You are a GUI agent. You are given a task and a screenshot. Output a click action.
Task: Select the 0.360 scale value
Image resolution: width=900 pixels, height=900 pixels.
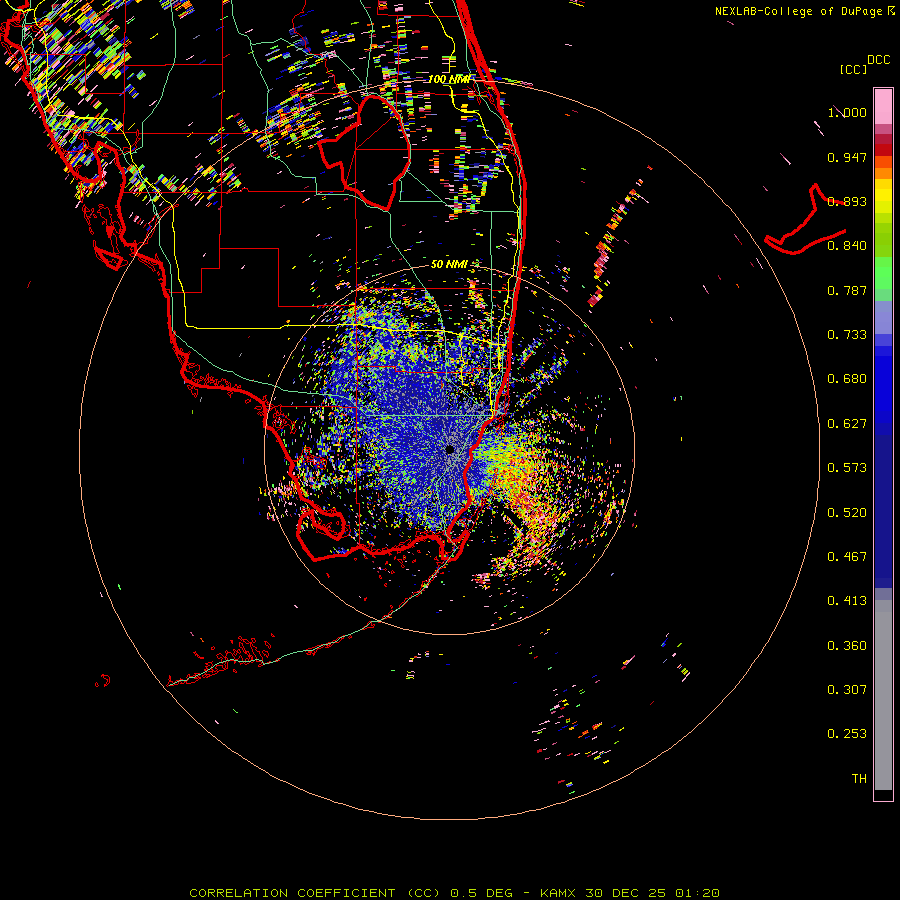click(847, 646)
